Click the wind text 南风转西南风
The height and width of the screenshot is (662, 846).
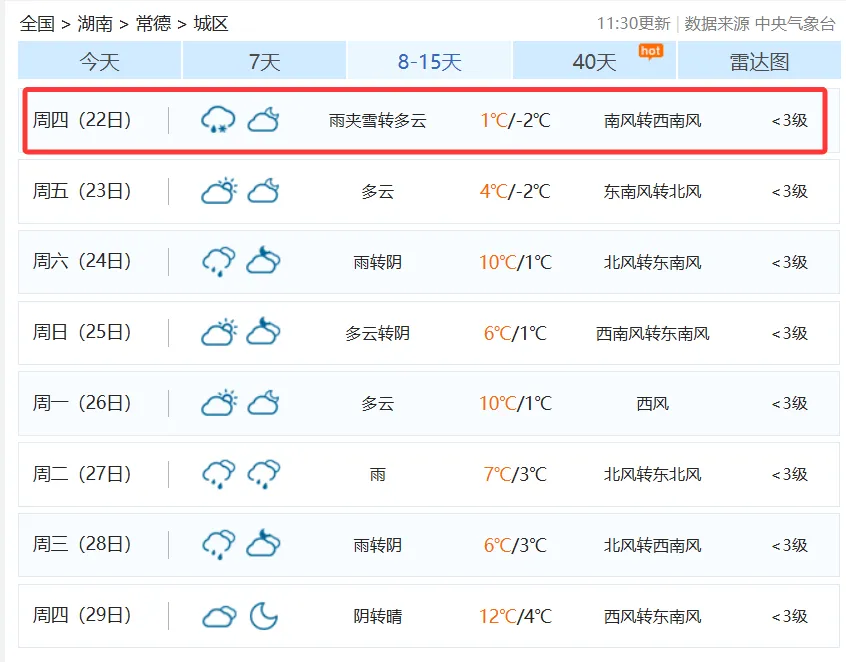tap(652, 120)
